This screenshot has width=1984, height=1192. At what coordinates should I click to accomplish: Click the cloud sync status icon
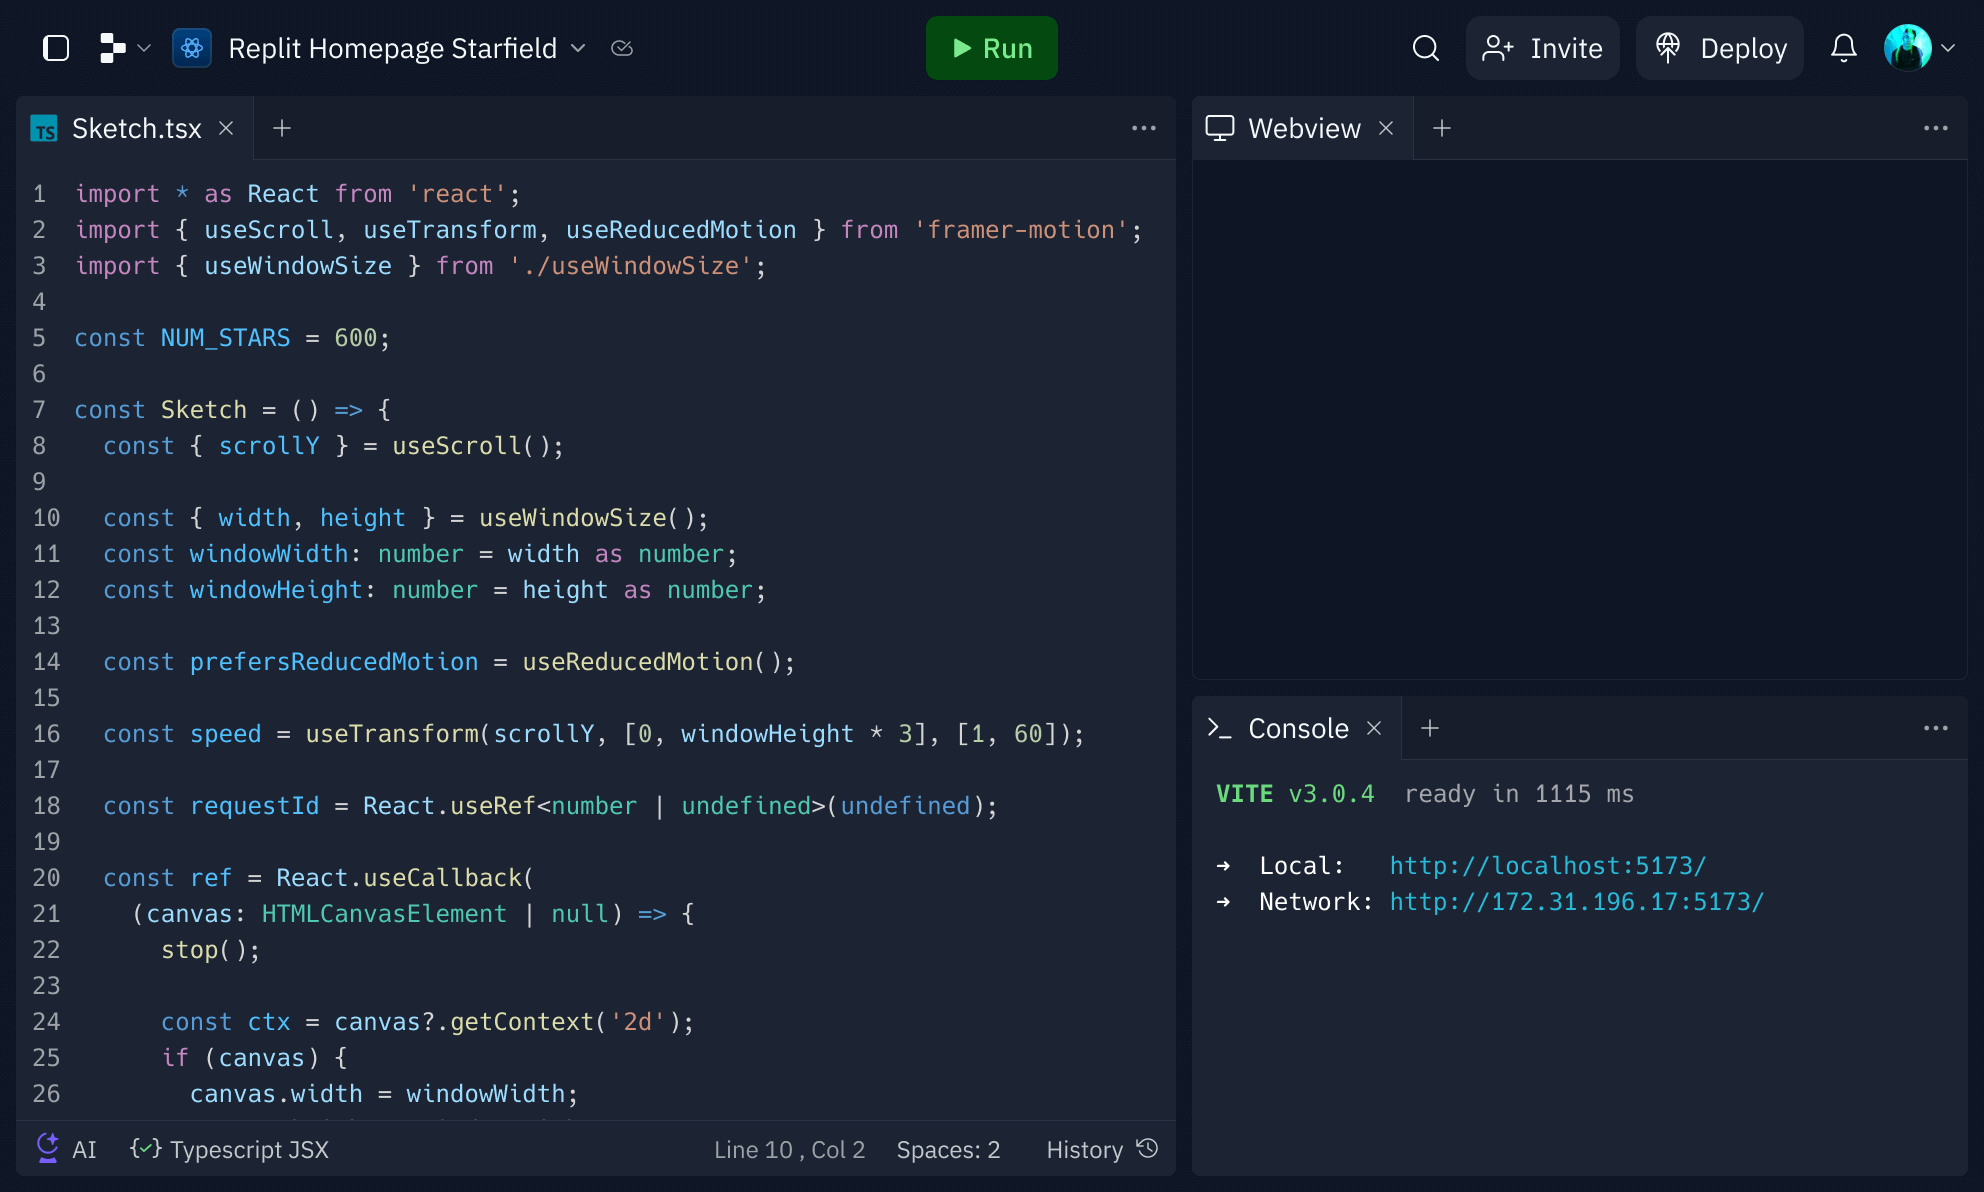click(622, 48)
